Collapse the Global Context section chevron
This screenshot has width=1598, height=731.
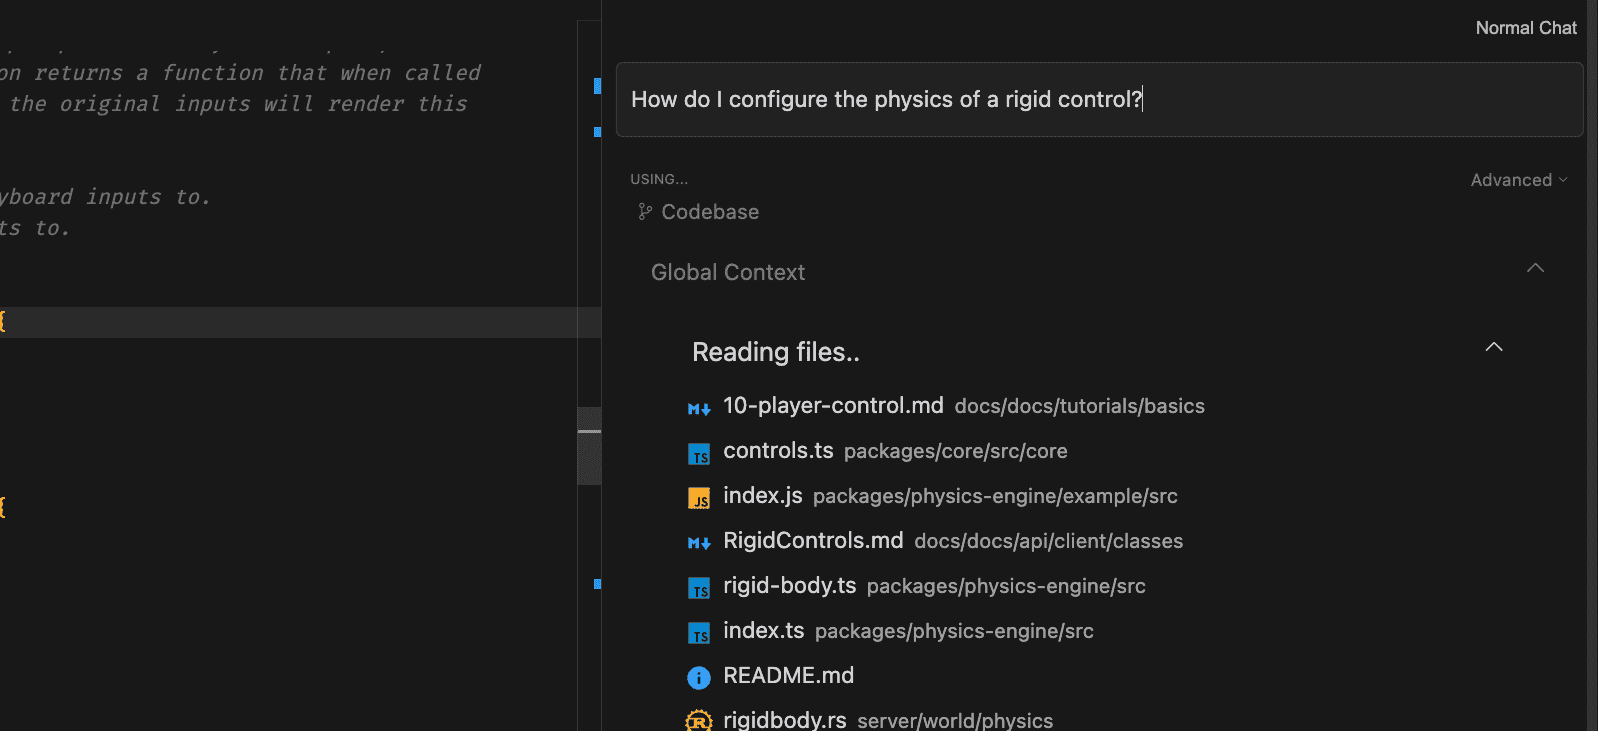click(1535, 268)
